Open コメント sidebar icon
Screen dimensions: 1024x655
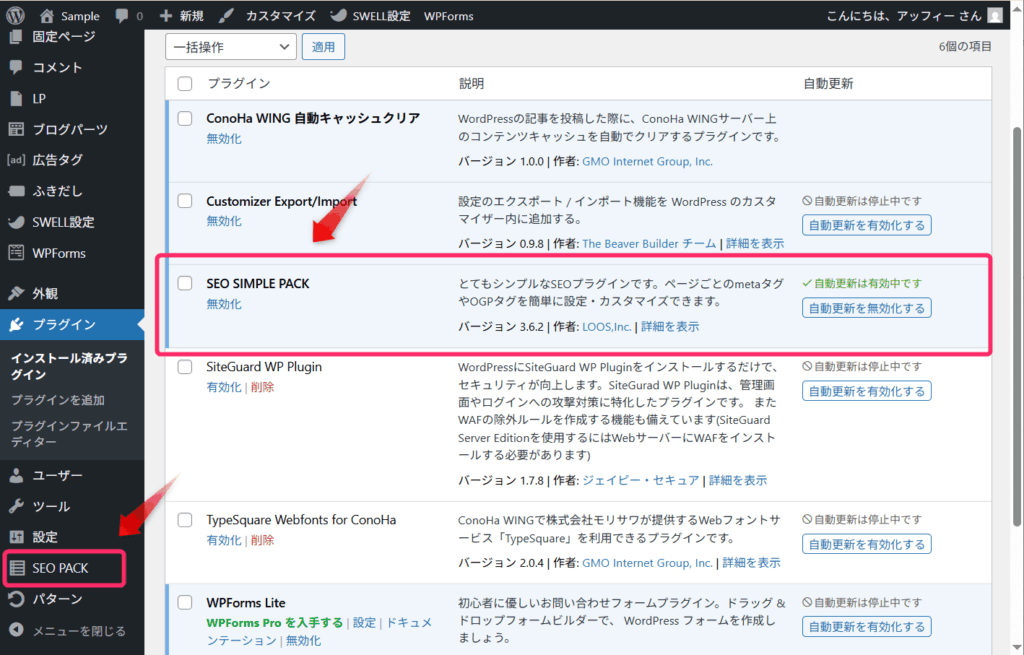pos(16,67)
